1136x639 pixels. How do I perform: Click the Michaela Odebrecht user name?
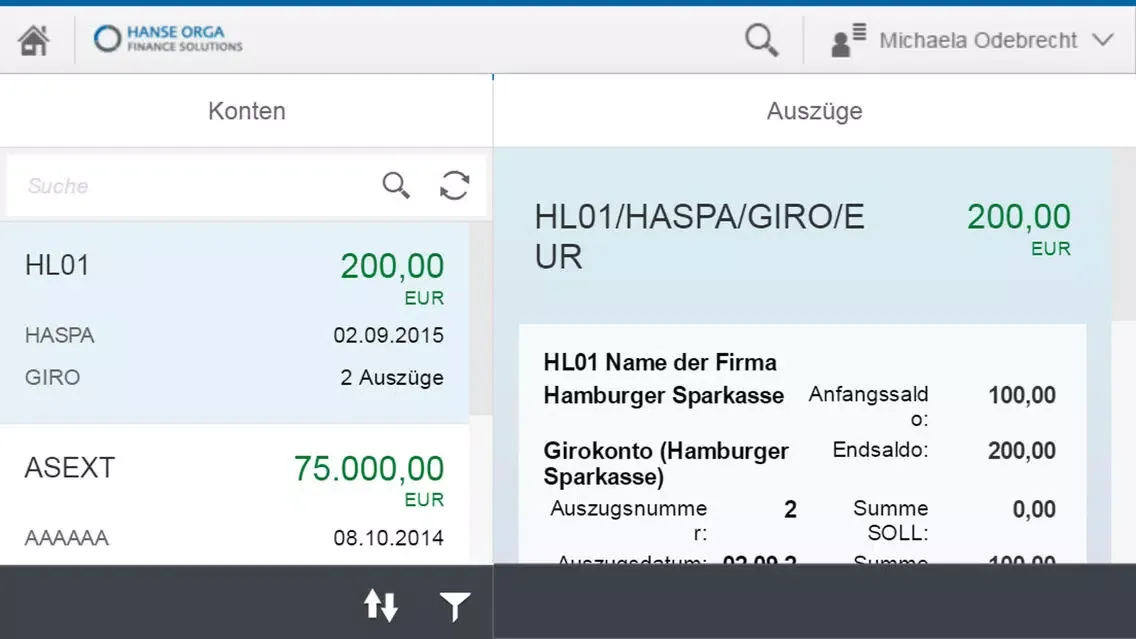[978, 41]
